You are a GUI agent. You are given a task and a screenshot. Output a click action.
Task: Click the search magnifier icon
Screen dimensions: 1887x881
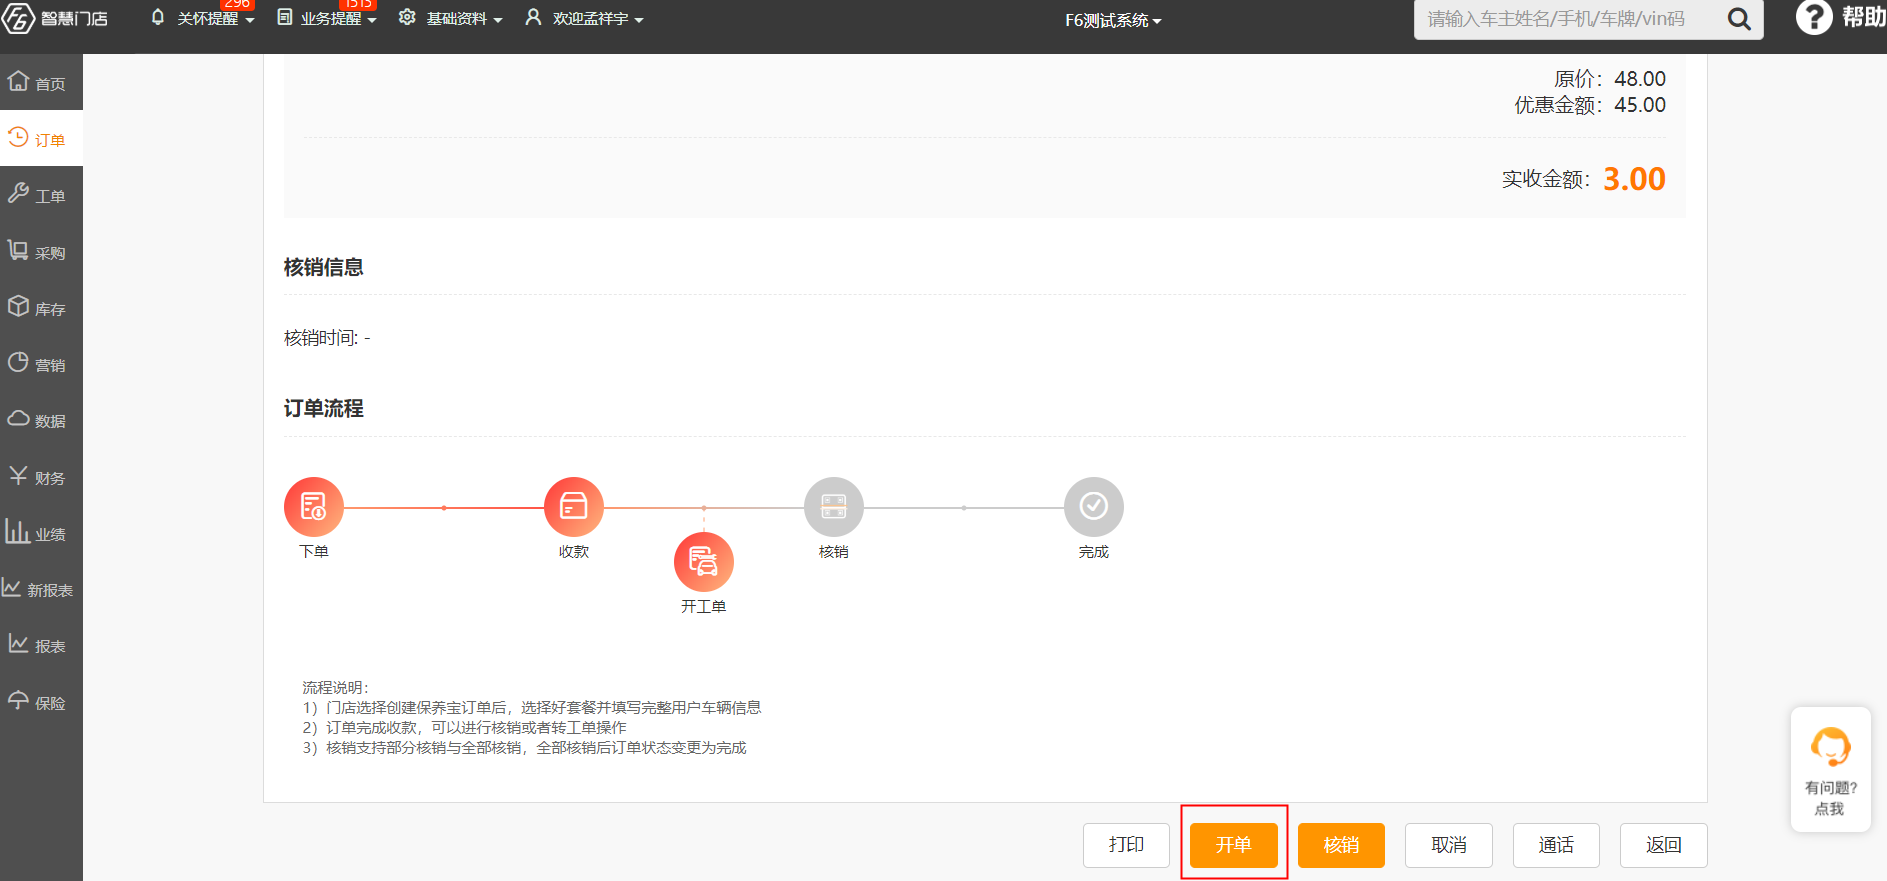click(1739, 19)
